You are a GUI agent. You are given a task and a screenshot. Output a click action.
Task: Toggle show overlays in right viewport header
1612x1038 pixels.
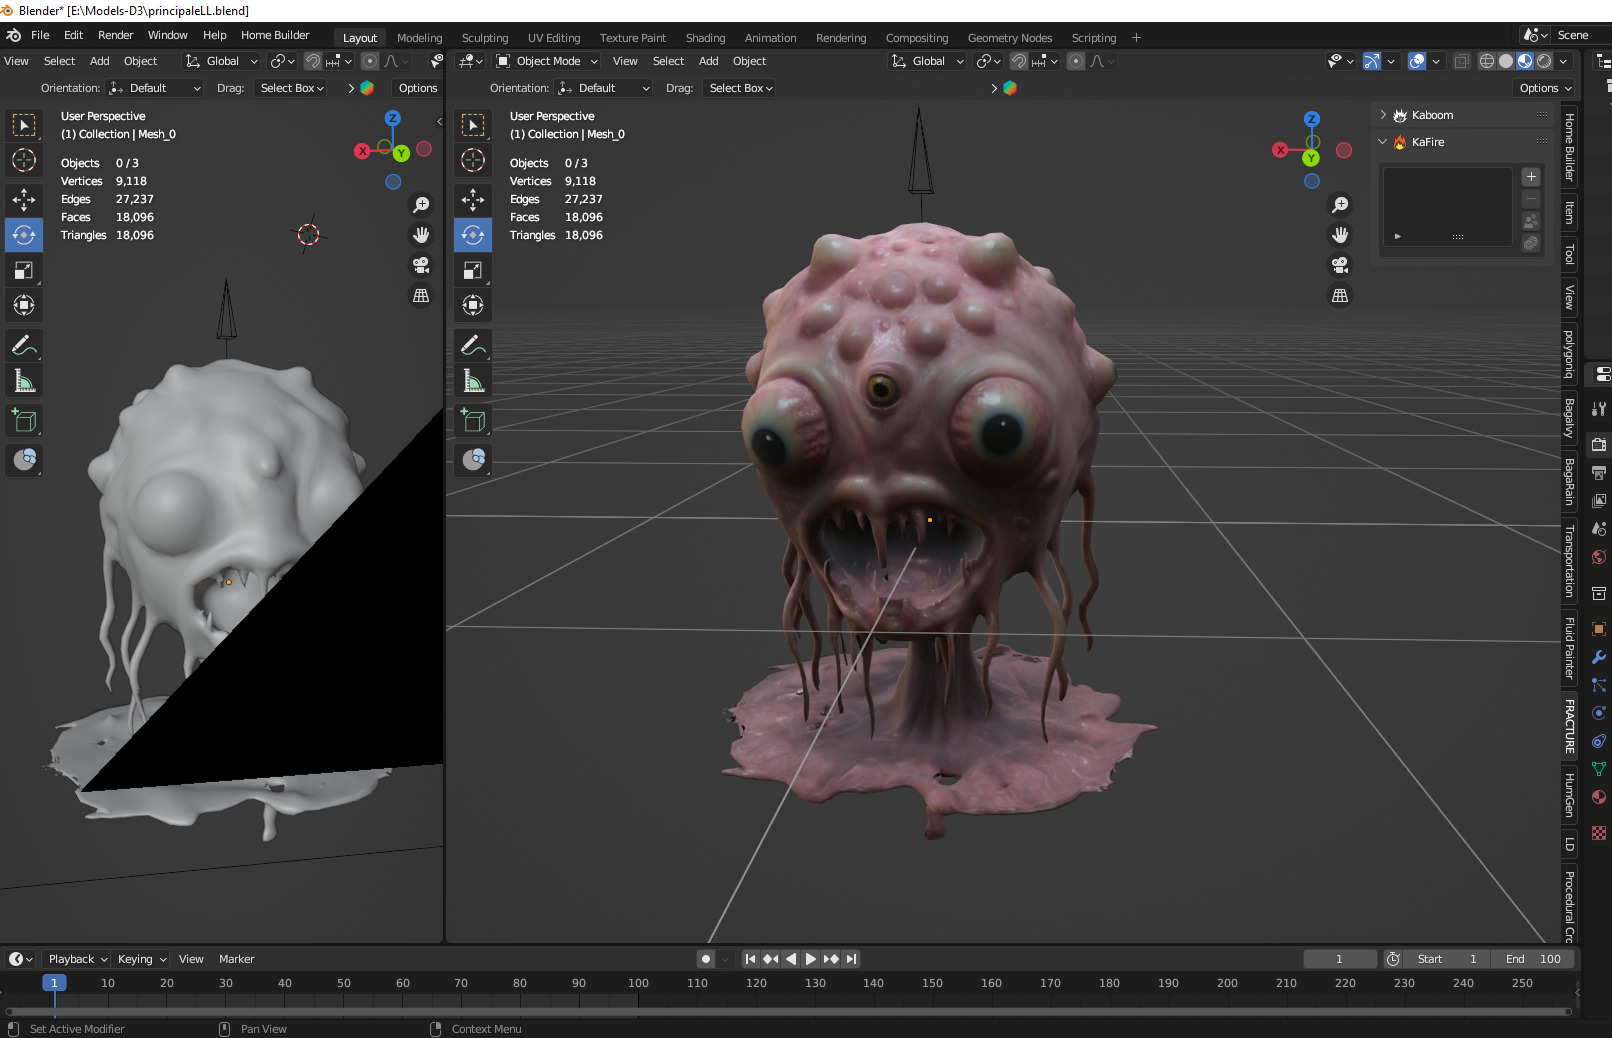(x=1417, y=61)
